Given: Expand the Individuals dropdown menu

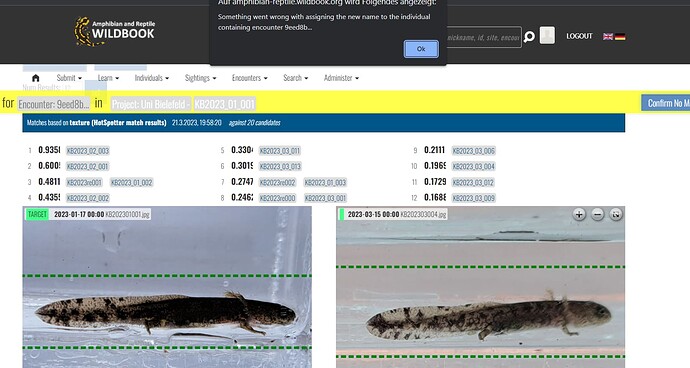Looking at the screenshot, I should point(152,78).
